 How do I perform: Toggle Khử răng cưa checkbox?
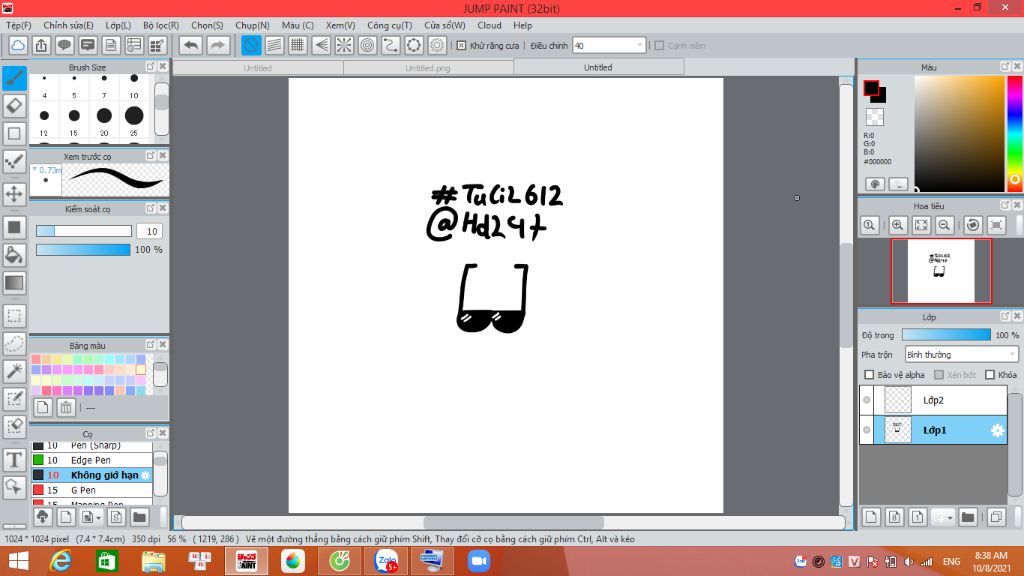click(x=461, y=46)
